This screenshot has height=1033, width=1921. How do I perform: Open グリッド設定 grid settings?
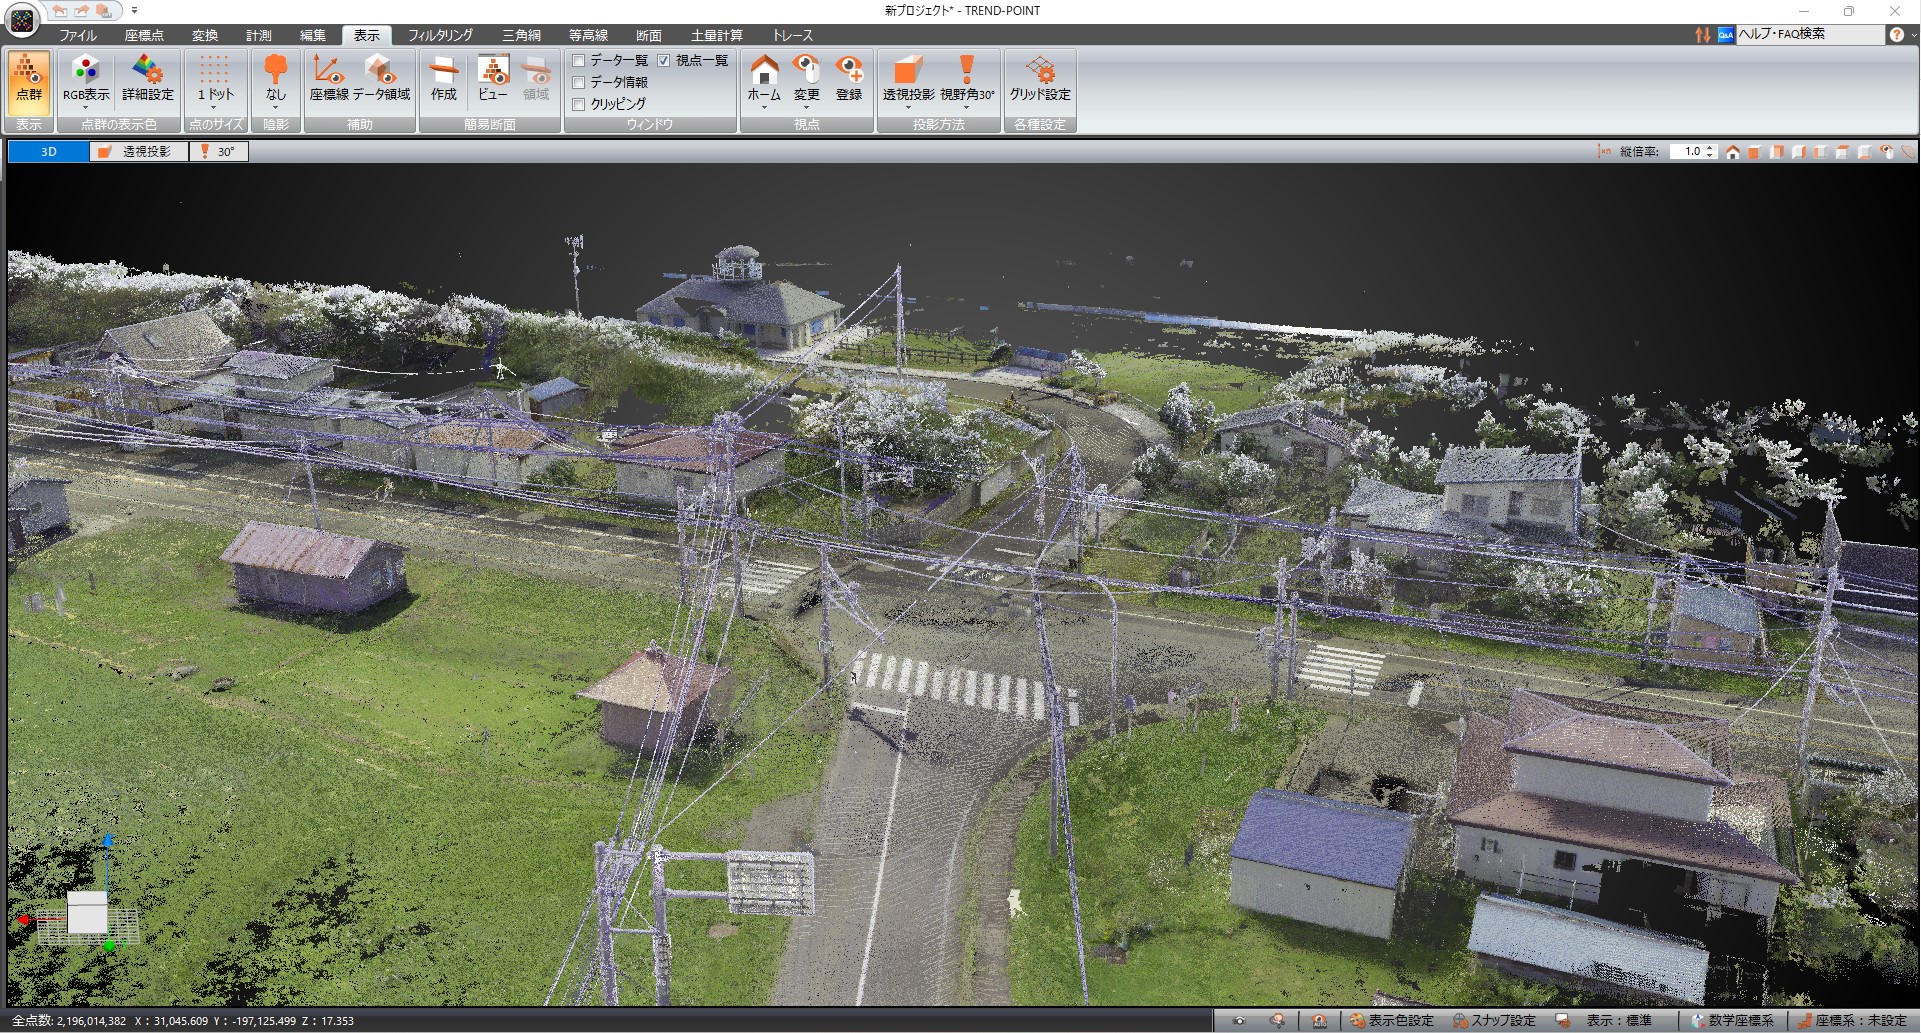1039,79
